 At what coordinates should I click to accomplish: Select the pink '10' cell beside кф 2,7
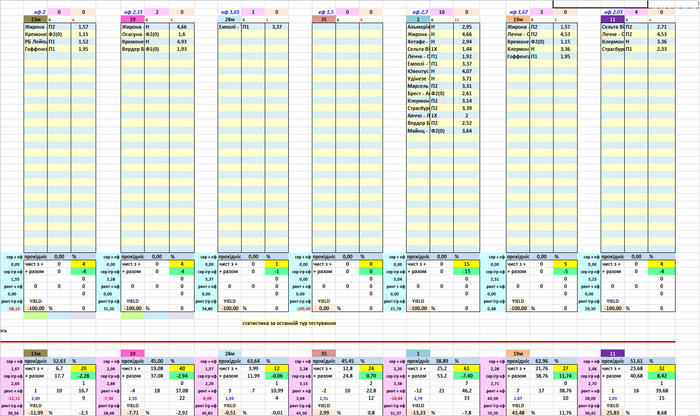442,12
